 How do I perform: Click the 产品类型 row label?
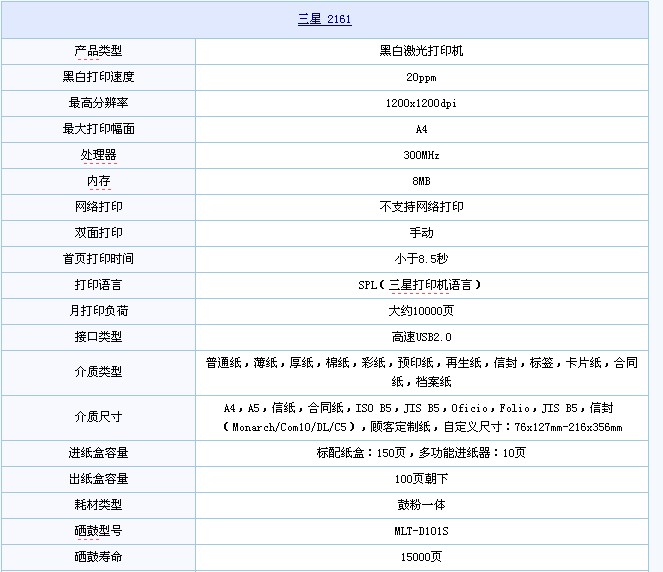click(x=98, y=51)
